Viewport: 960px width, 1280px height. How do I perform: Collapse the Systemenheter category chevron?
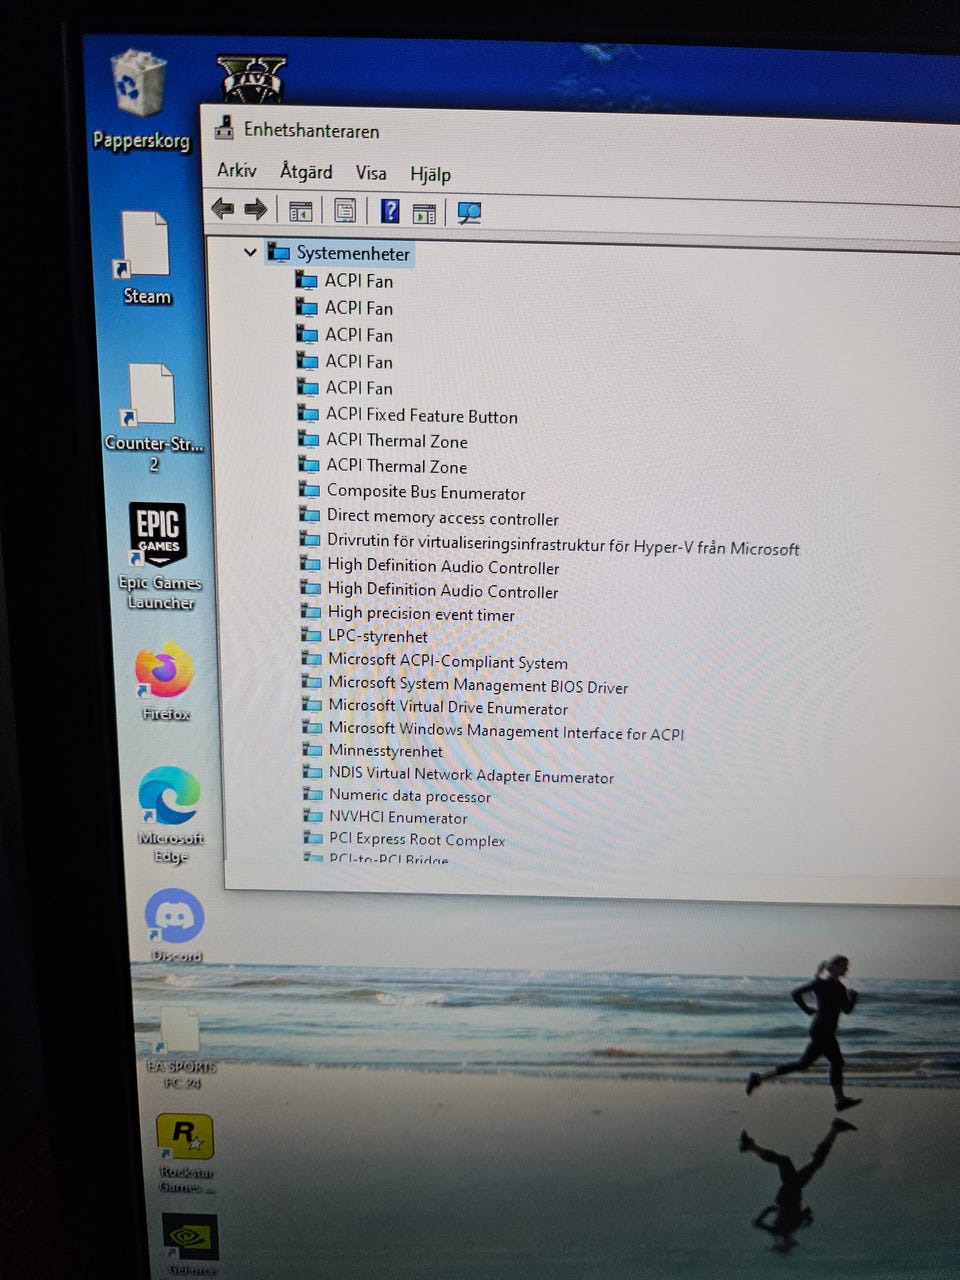coord(250,252)
